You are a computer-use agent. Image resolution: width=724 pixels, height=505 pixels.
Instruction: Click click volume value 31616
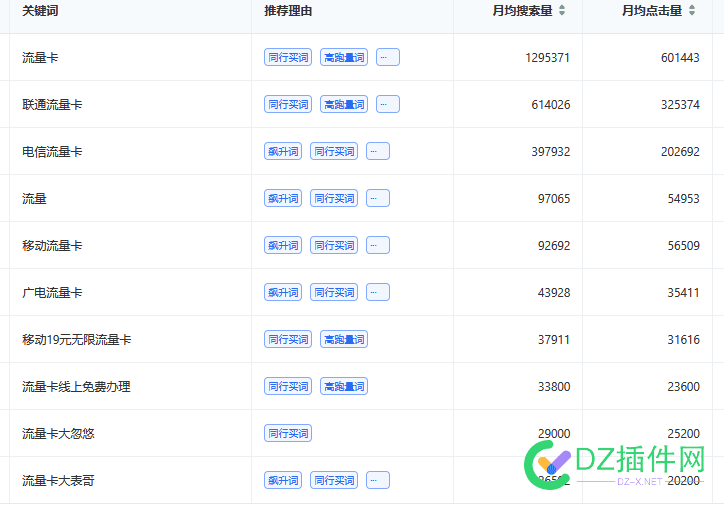coord(684,340)
